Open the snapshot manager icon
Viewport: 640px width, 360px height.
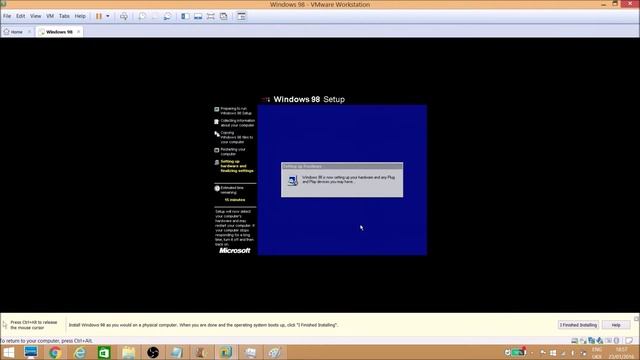[167, 16]
